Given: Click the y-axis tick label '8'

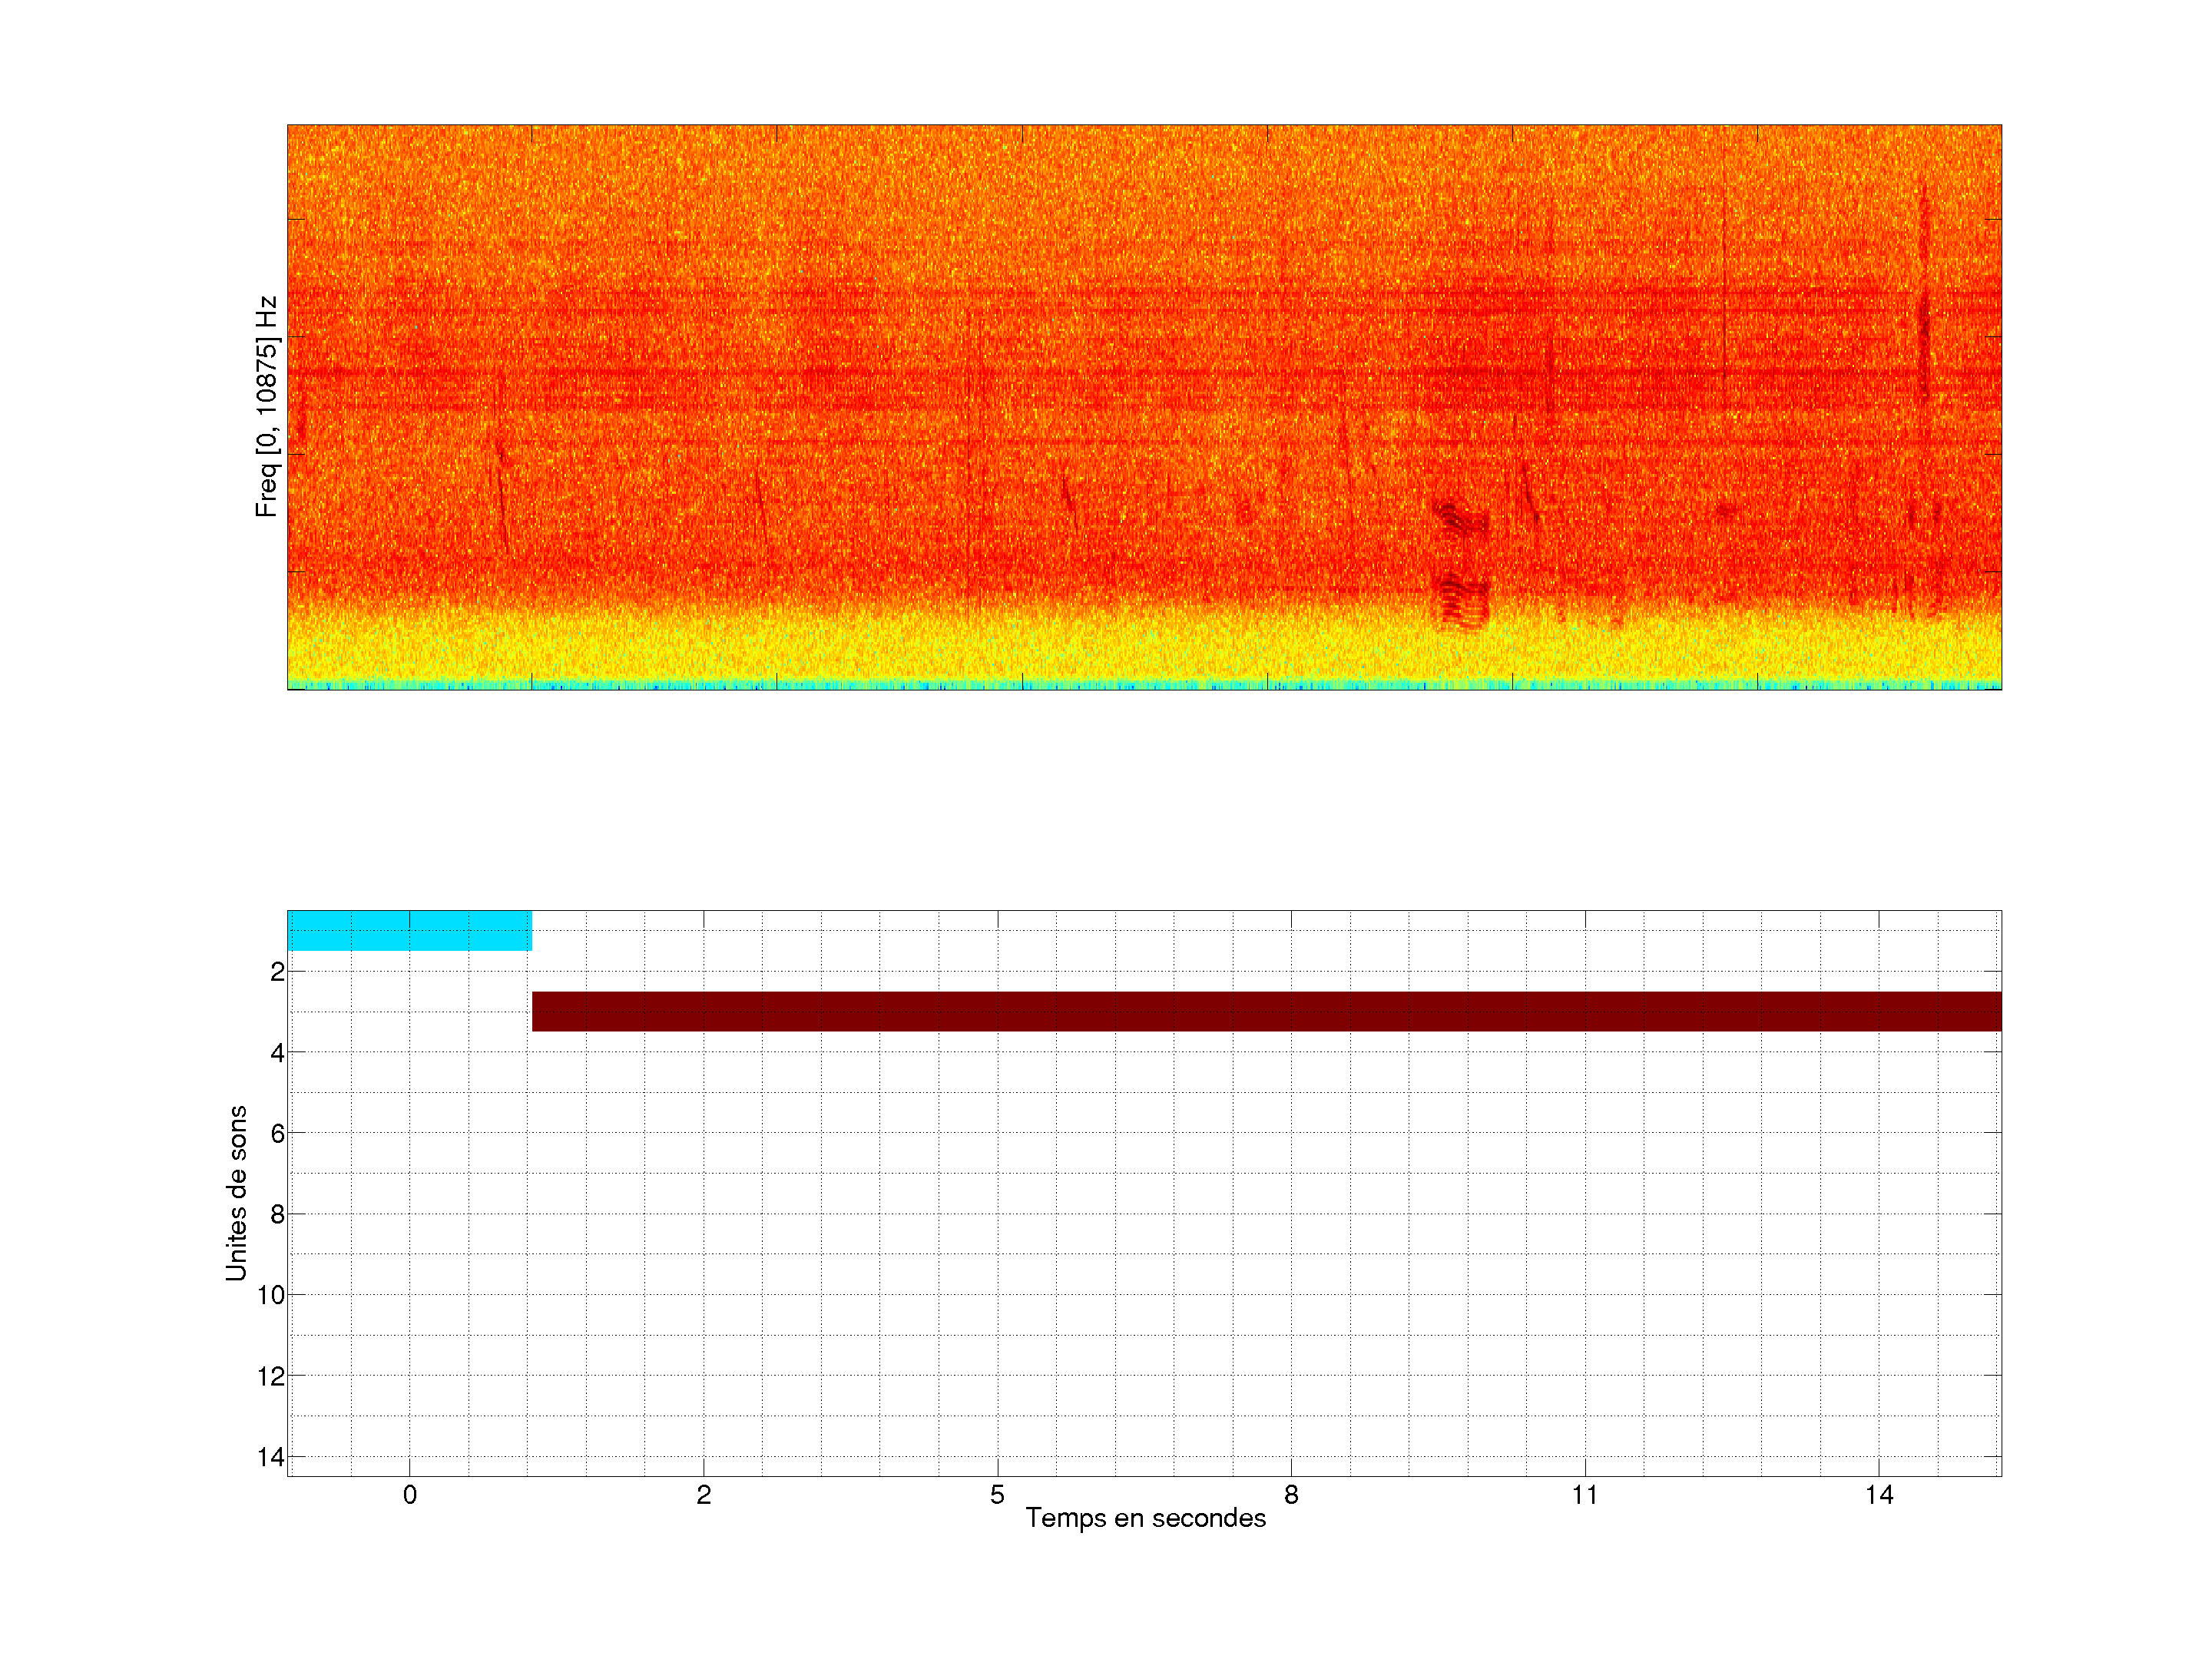Looking at the screenshot, I should (277, 1214).
